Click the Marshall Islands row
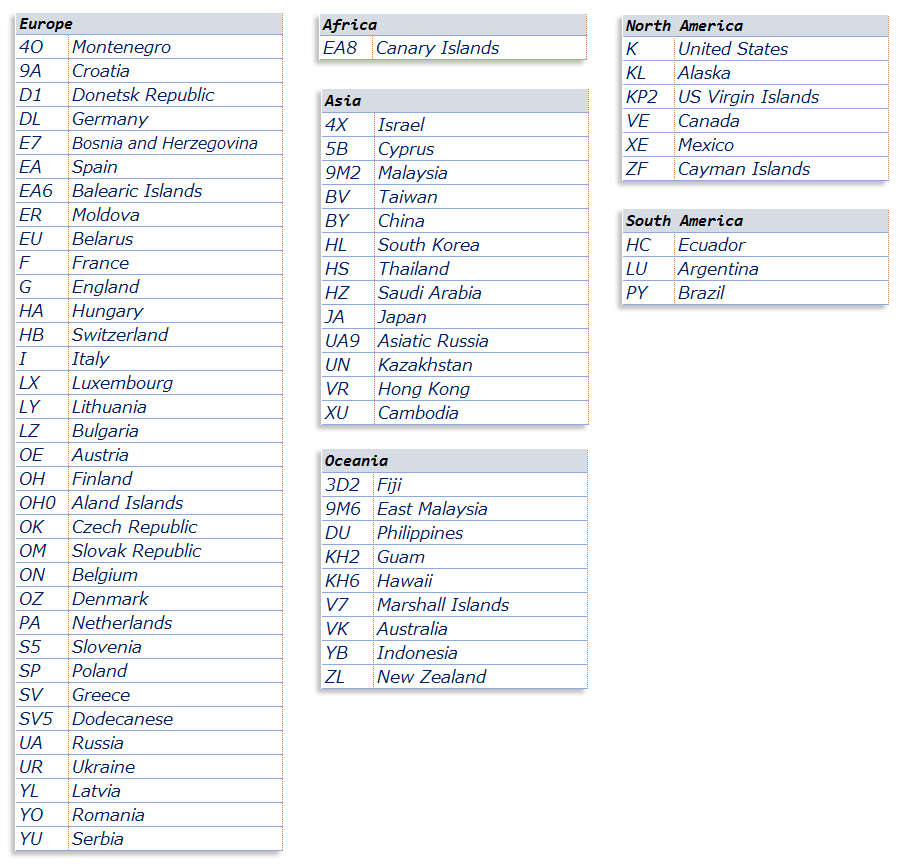 coord(442,605)
